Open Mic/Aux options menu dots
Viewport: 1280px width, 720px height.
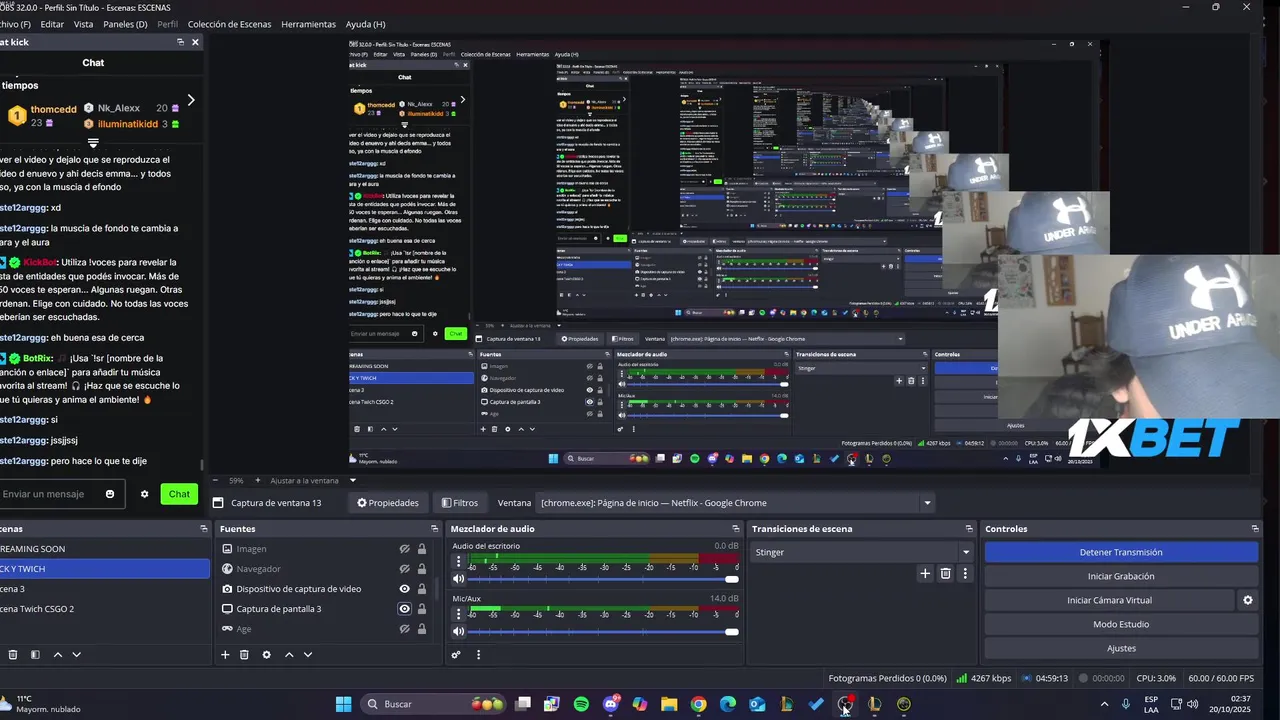tap(459, 614)
